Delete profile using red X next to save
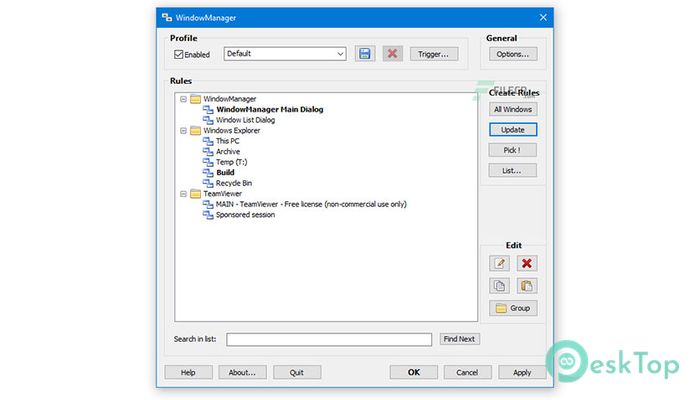 [x=392, y=54]
